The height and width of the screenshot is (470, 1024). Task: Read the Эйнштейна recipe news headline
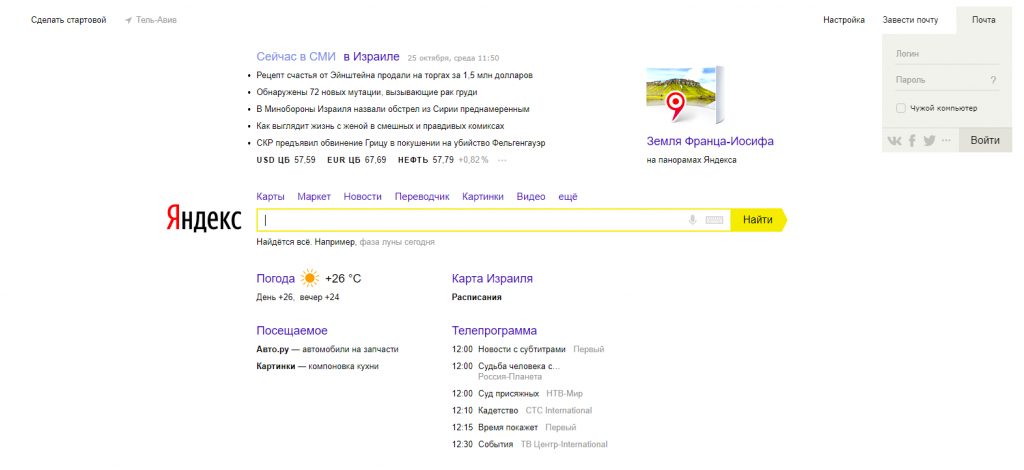[x=394, y=75]
